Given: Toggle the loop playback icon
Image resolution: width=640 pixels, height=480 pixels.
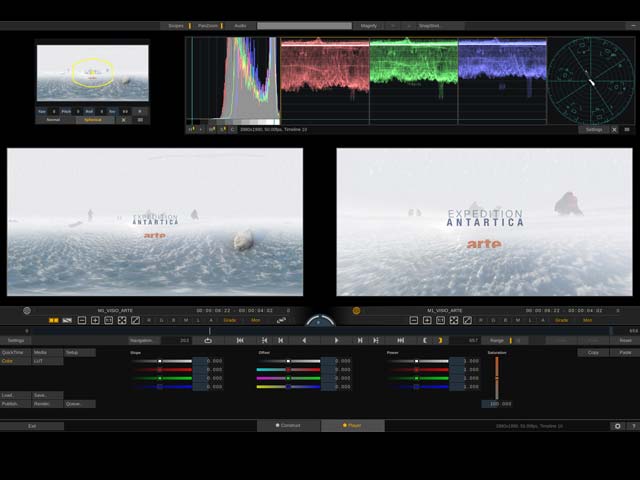Looking at the screenshot, I should [x=208, y=340].
